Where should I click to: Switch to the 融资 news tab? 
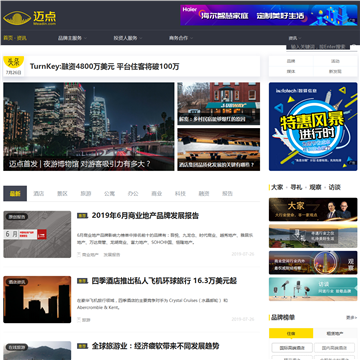pos(204,194)
